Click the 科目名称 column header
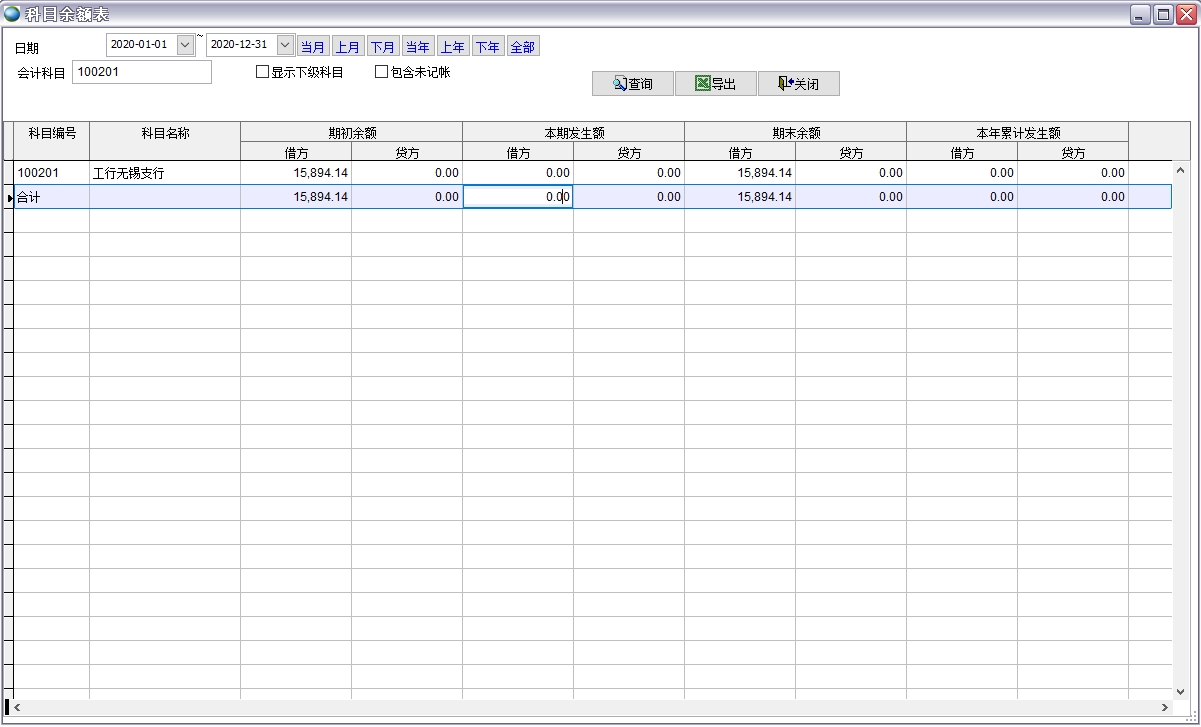This screenshot has width=1201, height=727. click(165, 133)
